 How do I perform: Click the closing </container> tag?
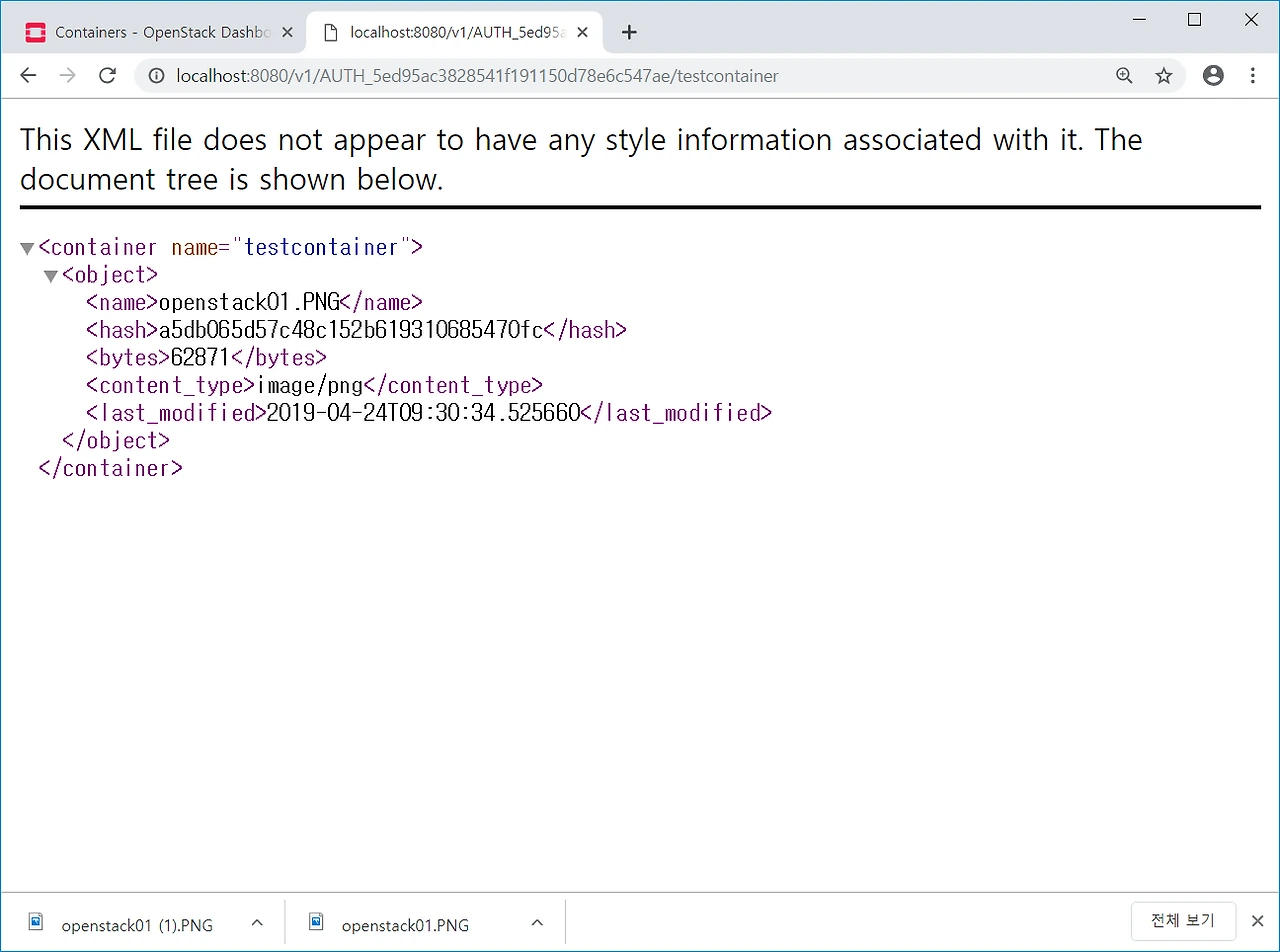click(110, 468)
